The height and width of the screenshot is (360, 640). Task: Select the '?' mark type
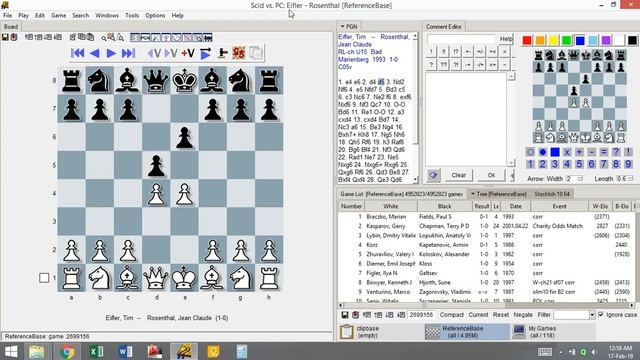coord(616,152)
